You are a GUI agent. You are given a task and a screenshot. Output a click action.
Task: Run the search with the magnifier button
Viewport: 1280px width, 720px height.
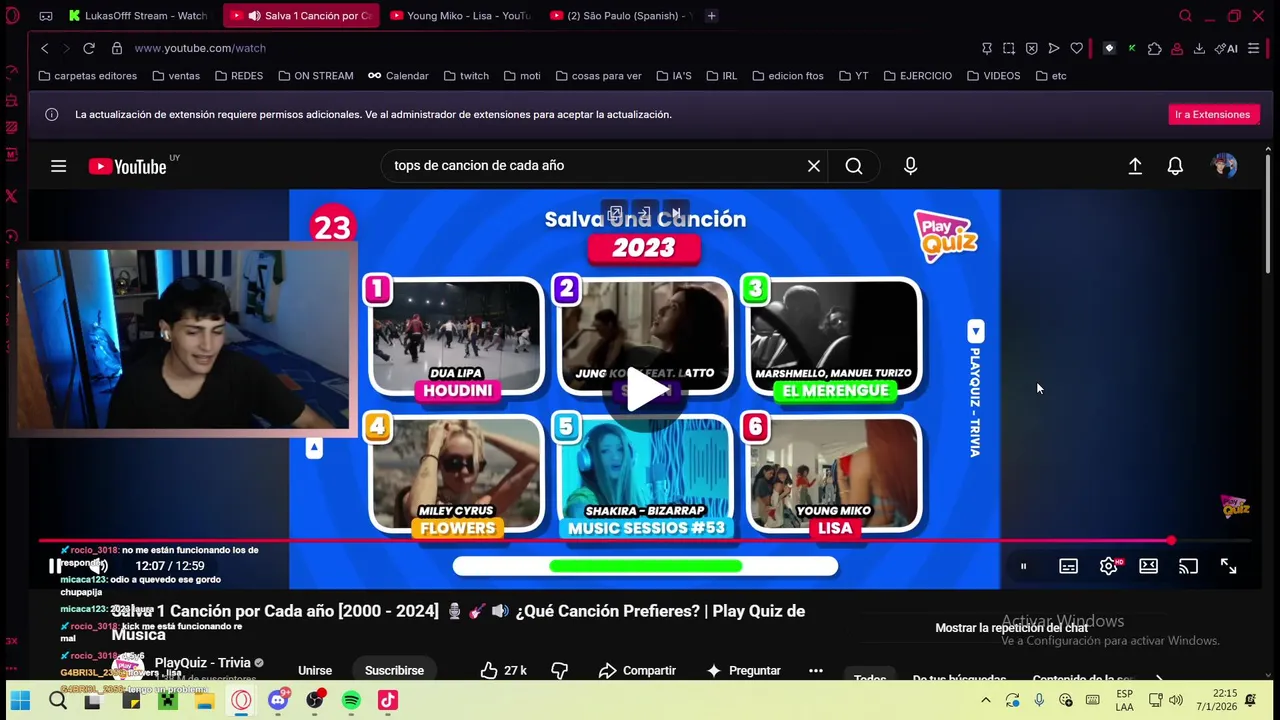(854, 166)
